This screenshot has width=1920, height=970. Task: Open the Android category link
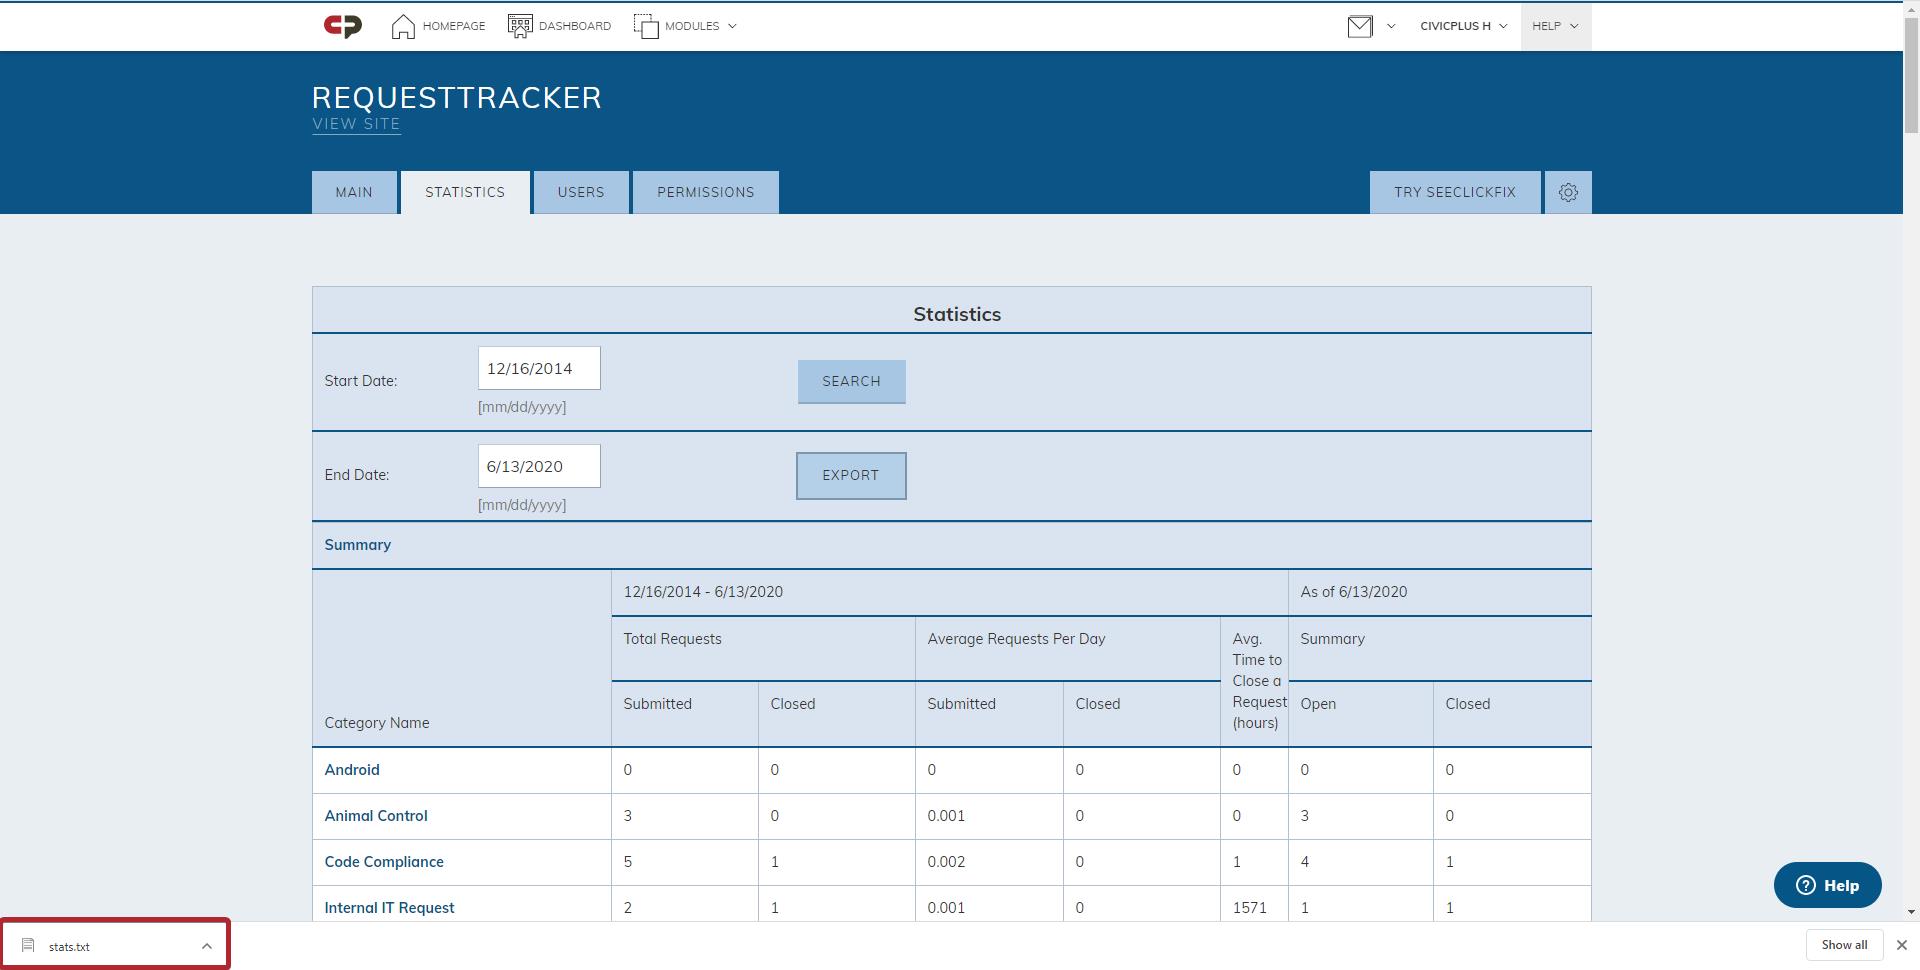click(x=352, y=770)
